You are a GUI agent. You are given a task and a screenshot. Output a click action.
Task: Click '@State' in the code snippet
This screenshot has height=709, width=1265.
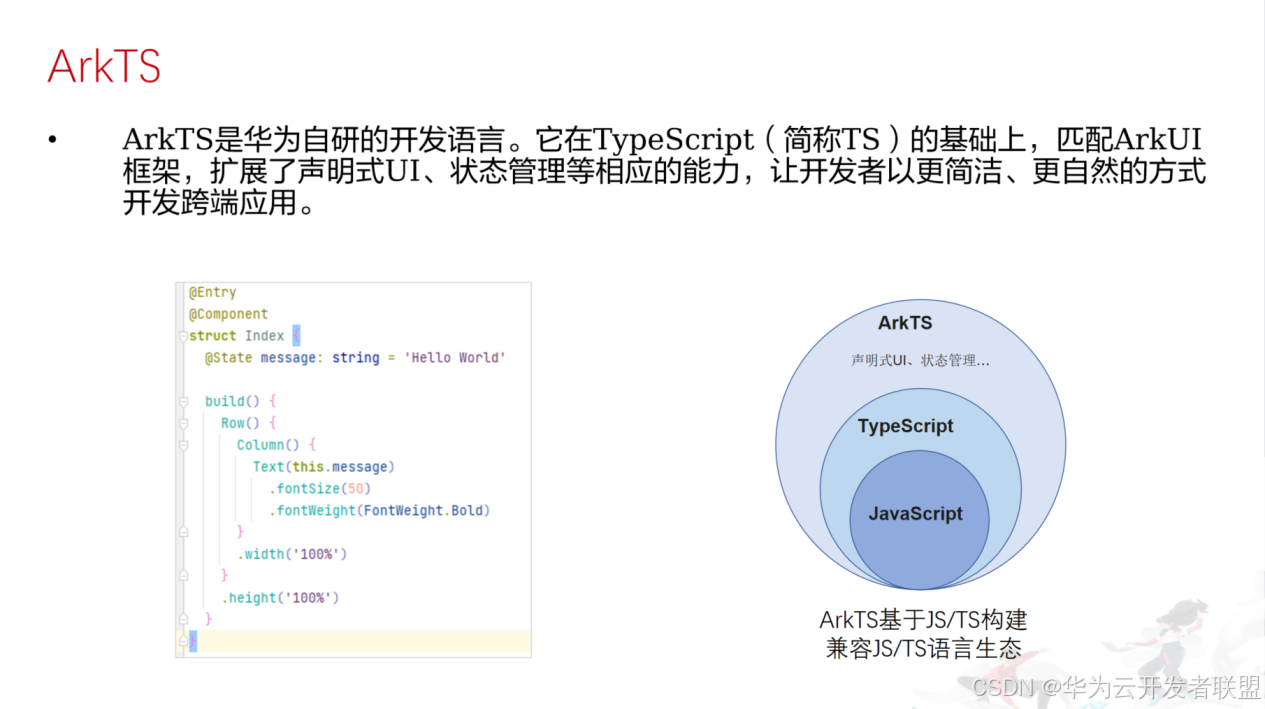click(229, 358)
